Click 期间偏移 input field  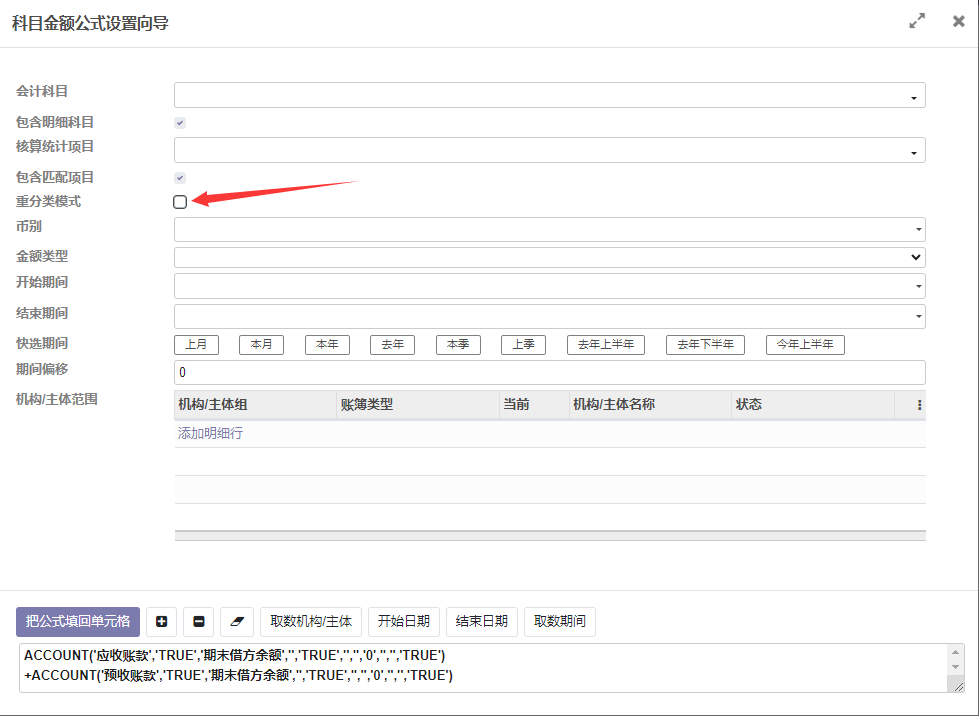[x=549, y=372]
